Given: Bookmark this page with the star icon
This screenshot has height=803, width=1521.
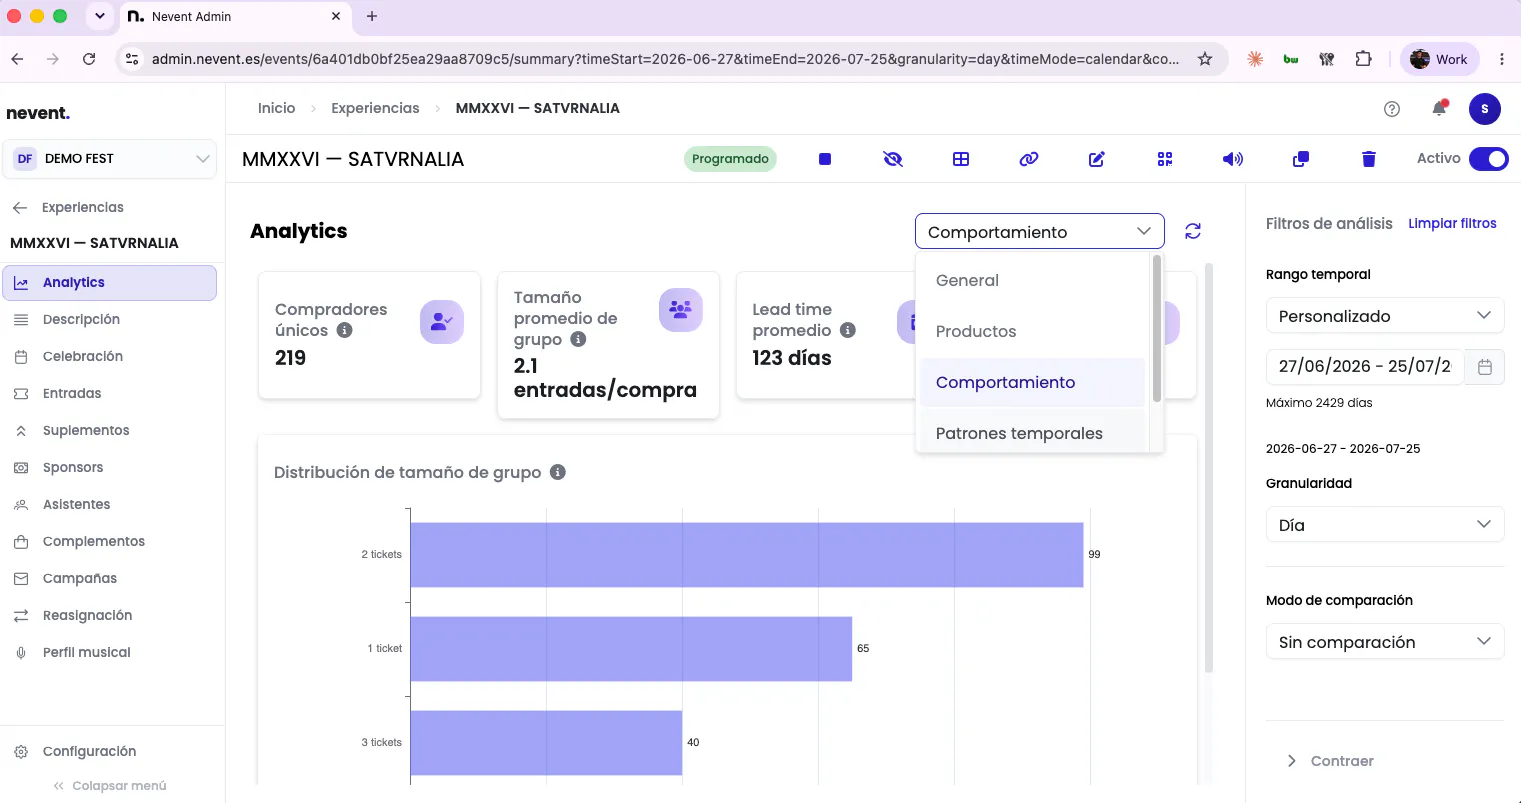Looking at the screenshot, I should (1205, 59).
